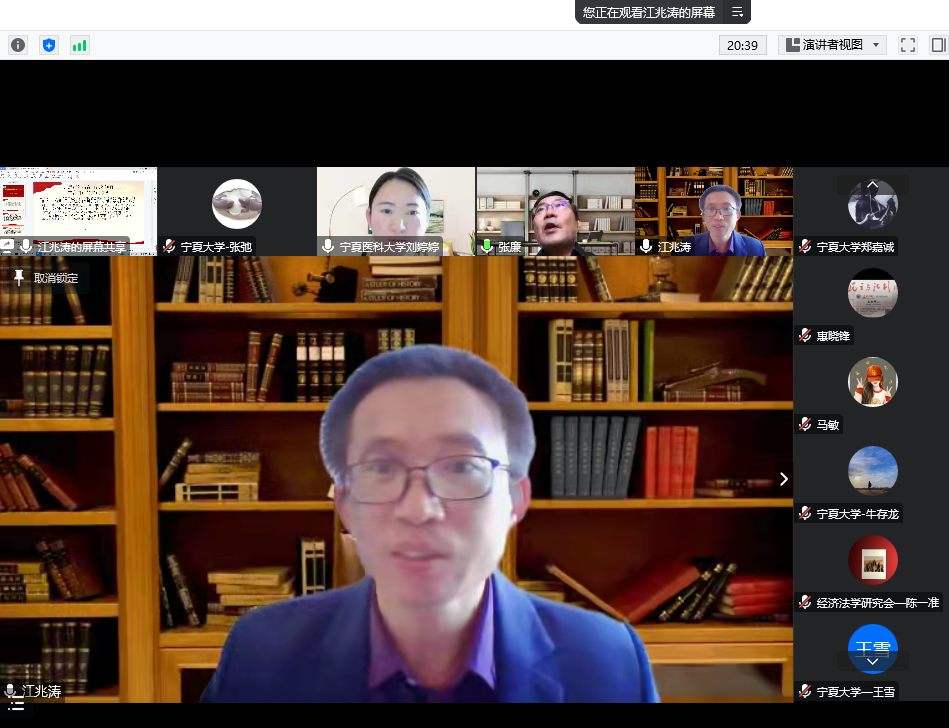Expand the 演讲者视图 view dropdown
This screenshot has height=728, width=949.
[877, 45]
